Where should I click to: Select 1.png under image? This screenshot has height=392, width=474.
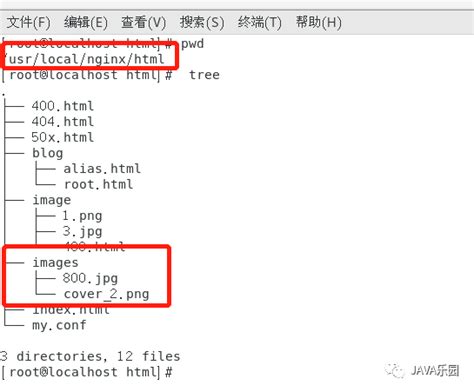82,216
